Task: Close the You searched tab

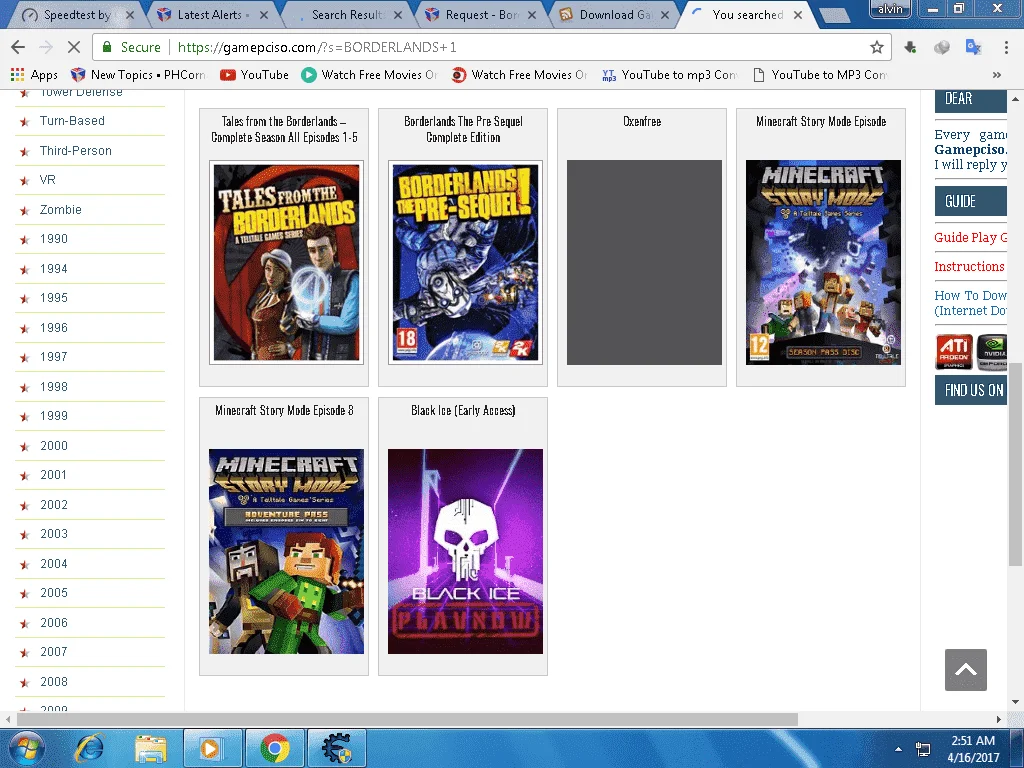Action: [x=798, y=14]
